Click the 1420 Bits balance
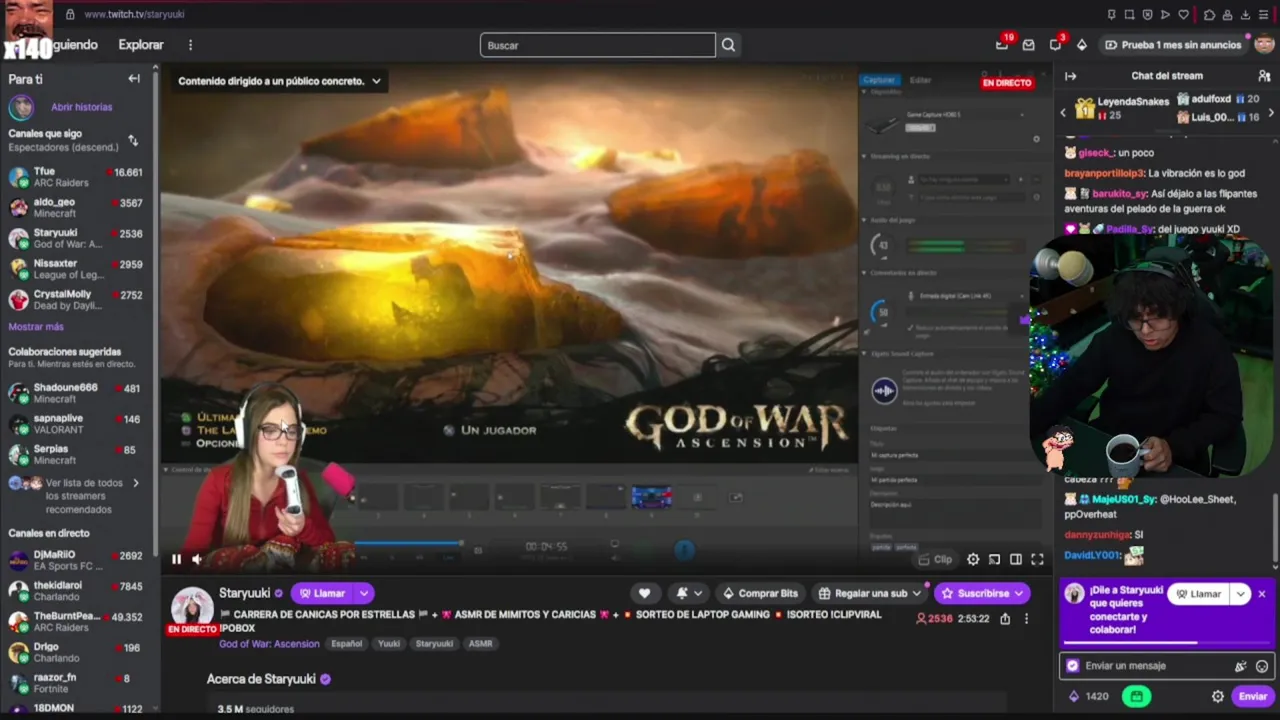The height and width of the screenshot is (720, 1280). [x=1088, y=697]
